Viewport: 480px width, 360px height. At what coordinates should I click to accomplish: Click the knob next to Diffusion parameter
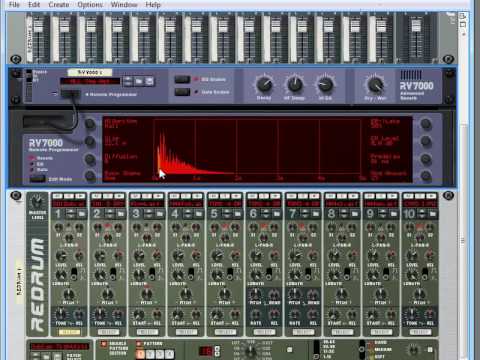tap(90, 159)
